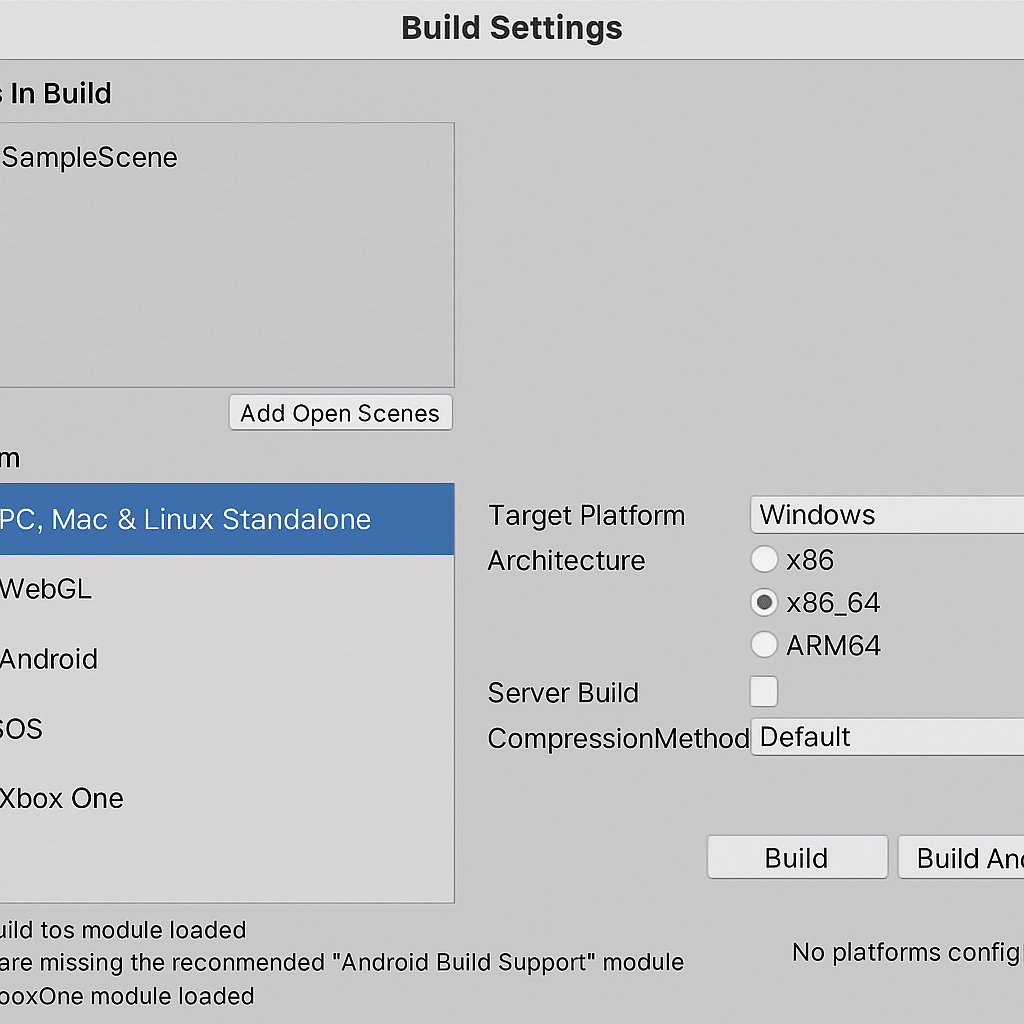1024x1024 pixels.
Task: Click Add Open Scenes
Action: 340,412
